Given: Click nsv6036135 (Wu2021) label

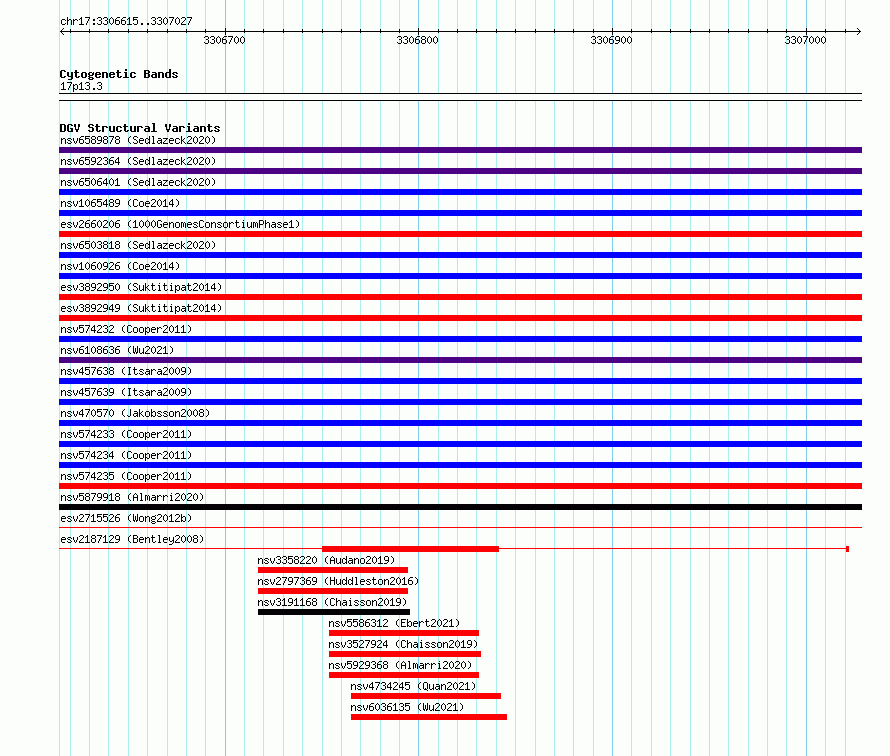Looking at the screenshot, I should tap(407, 707).
